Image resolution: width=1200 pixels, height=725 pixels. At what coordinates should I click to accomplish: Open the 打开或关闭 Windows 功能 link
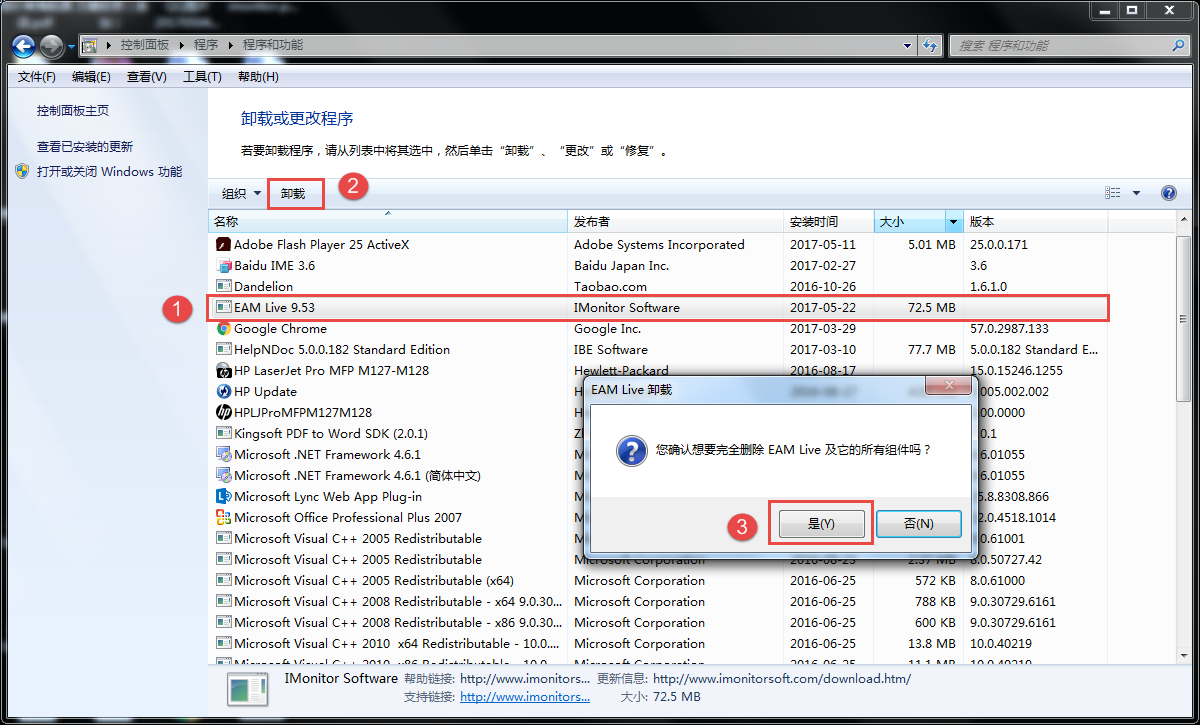110,172
